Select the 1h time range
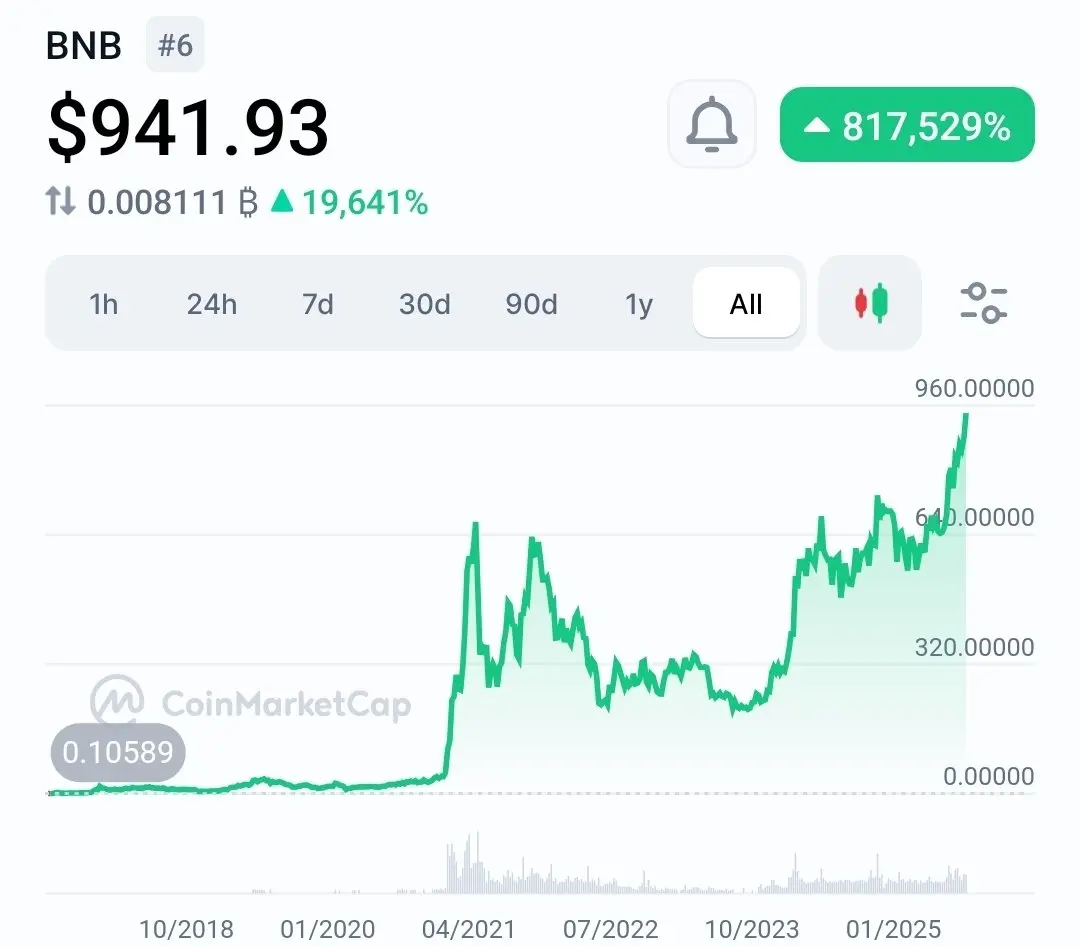The image size is (1080, 947). coord(103,304)
